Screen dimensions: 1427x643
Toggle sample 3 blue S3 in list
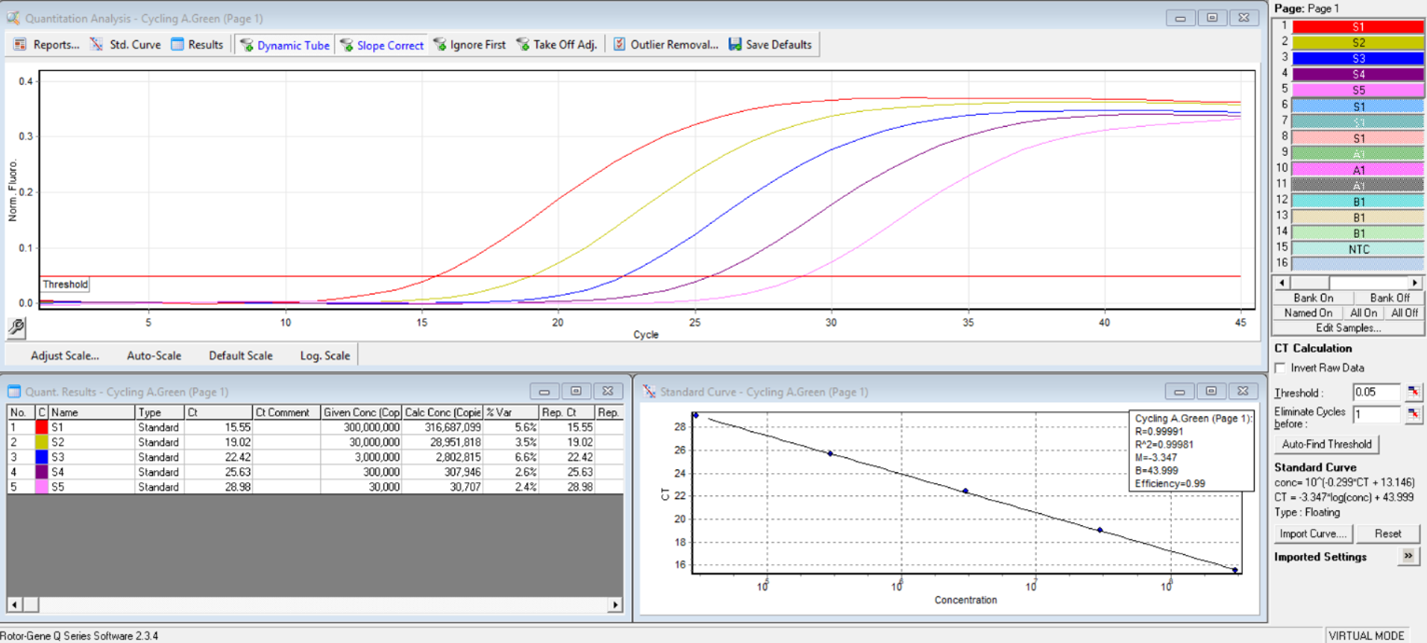click(x=1357, y=58)
